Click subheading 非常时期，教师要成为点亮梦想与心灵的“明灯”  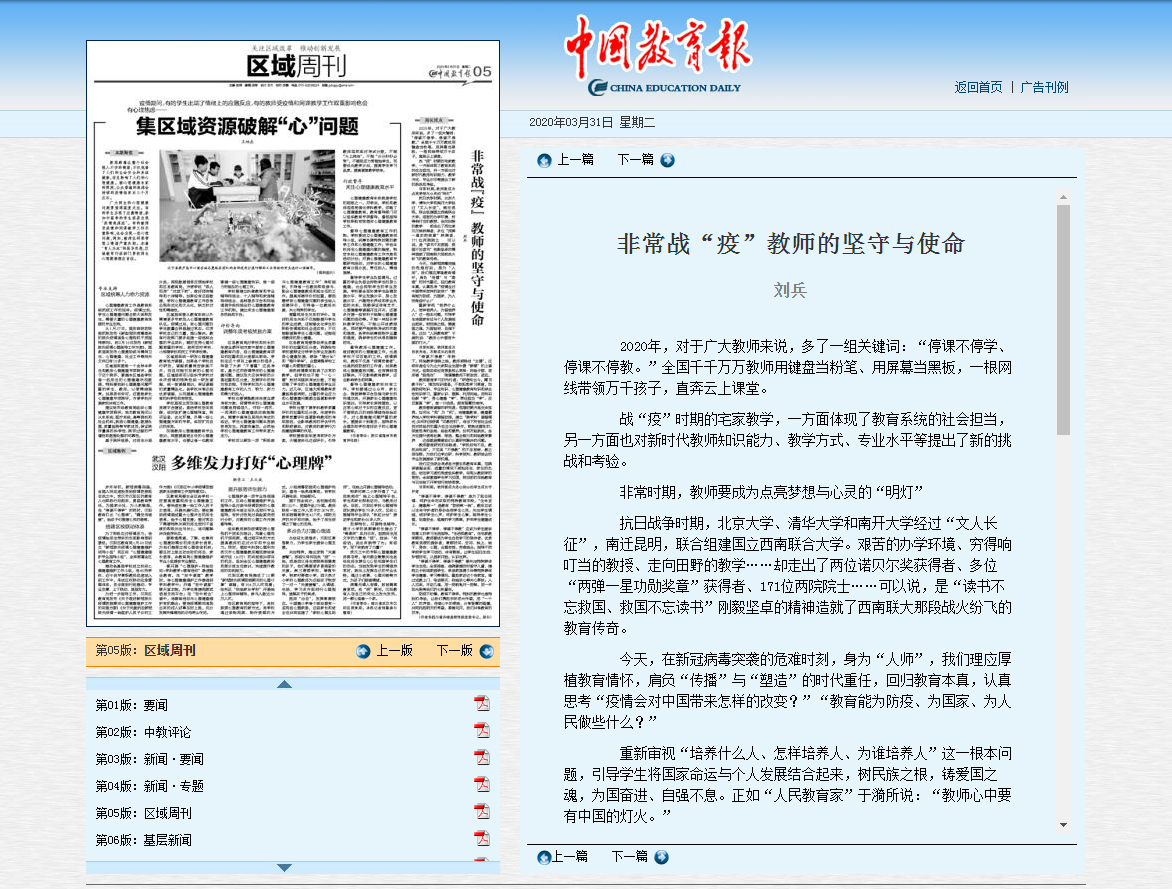pyautogui.click(x=771, y=492)
